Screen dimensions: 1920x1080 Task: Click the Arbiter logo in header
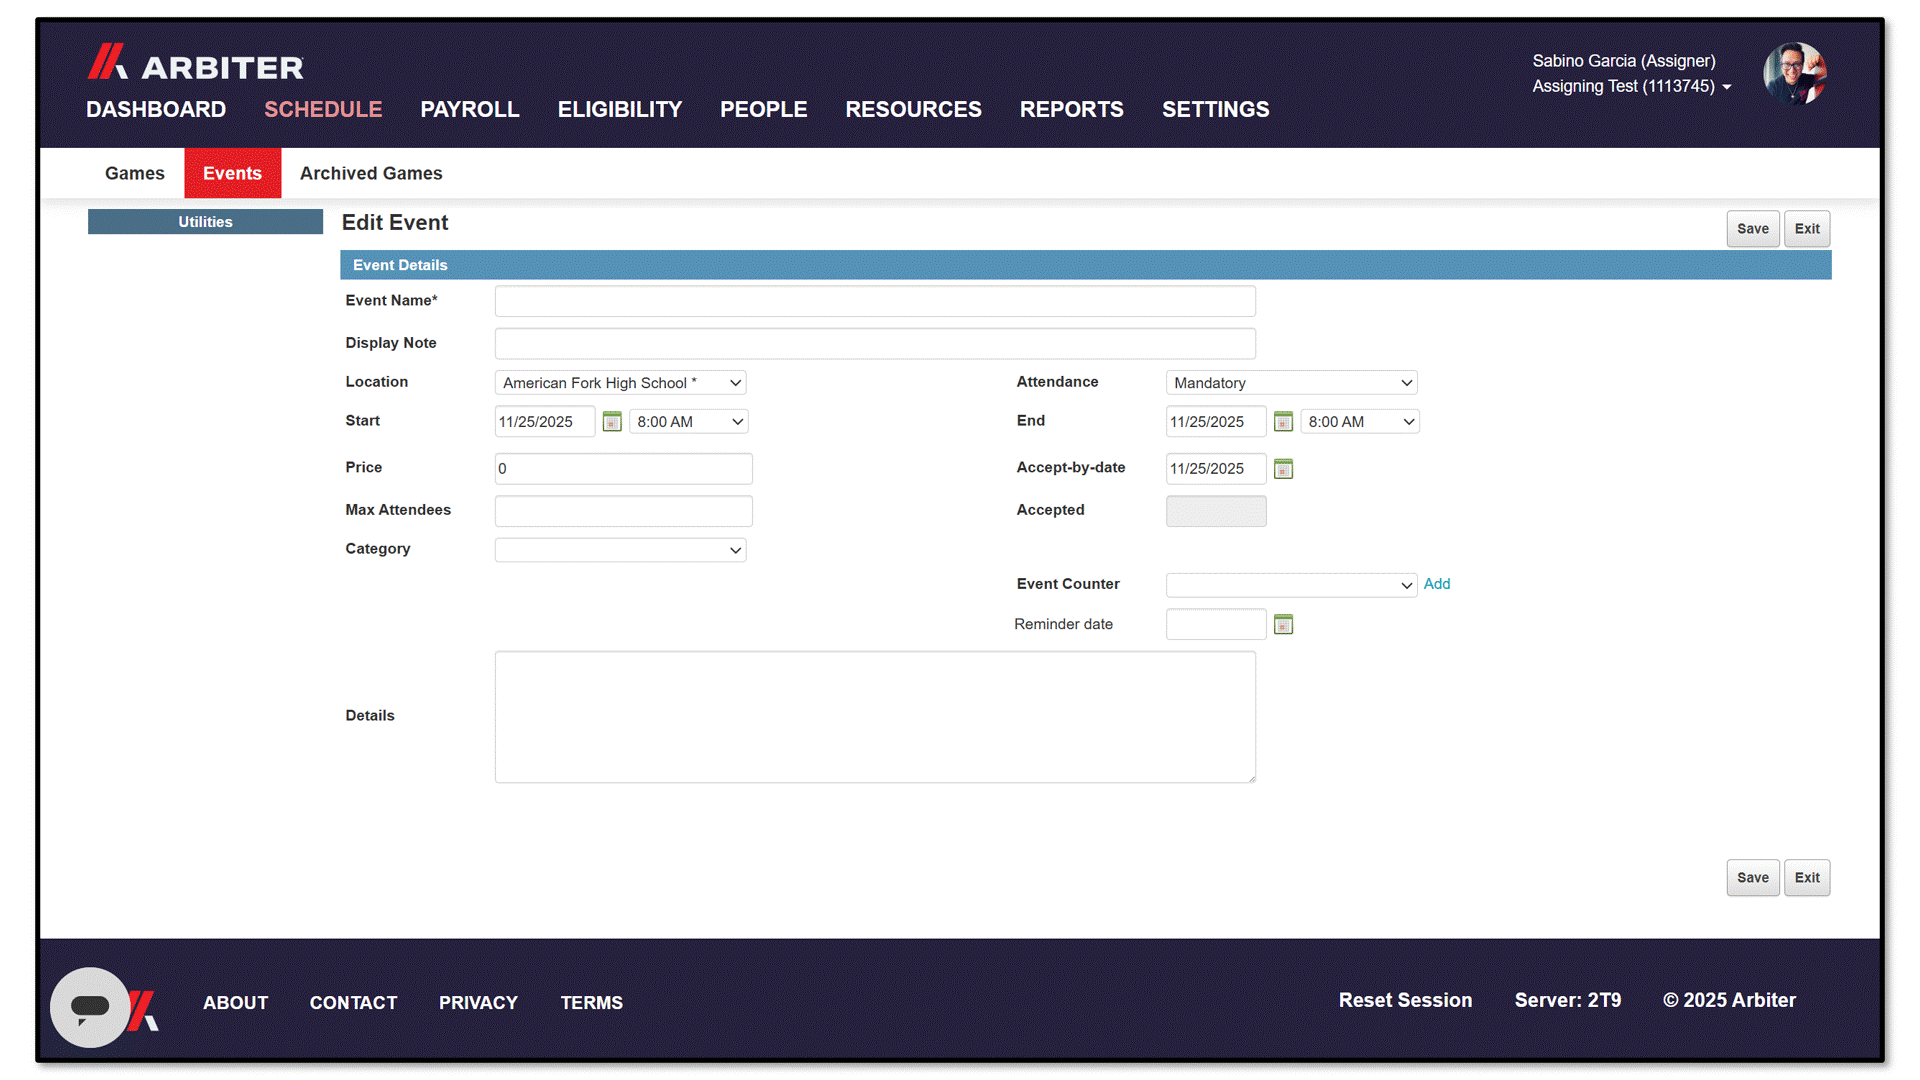195,63
